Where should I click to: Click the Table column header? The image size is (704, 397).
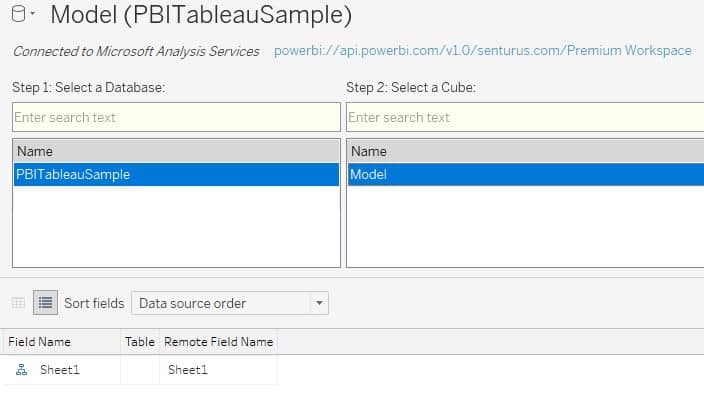coord(140,342)
